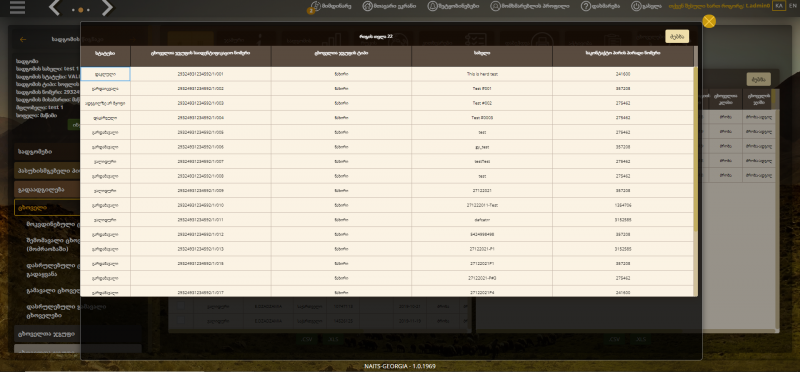The width and height of the screenshot is (800, 372).
Task: Select group ID ending /1/017
Action: 201,292
